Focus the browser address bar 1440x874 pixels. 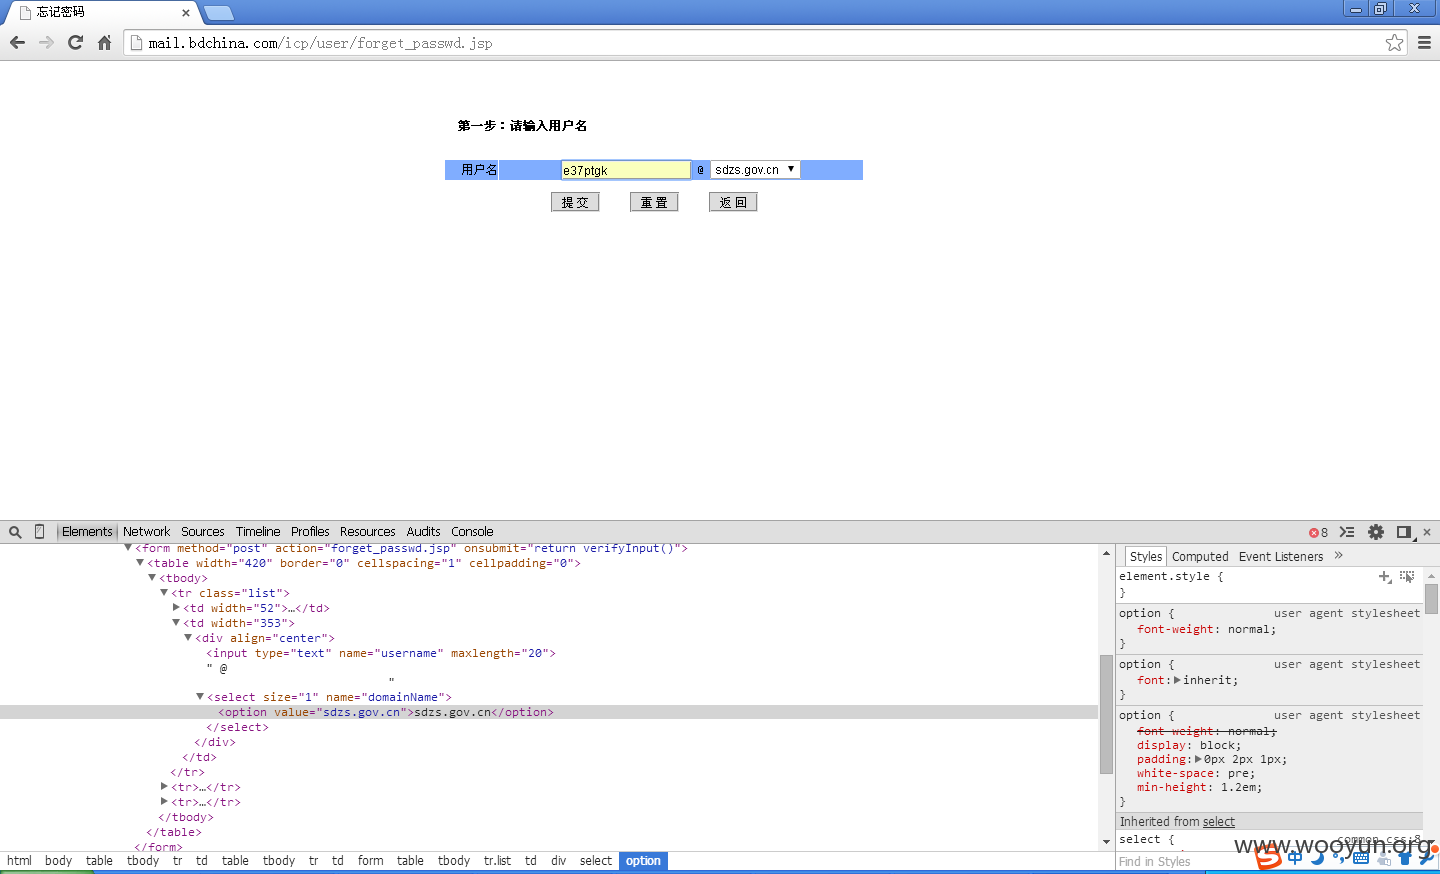coord(765,43)
